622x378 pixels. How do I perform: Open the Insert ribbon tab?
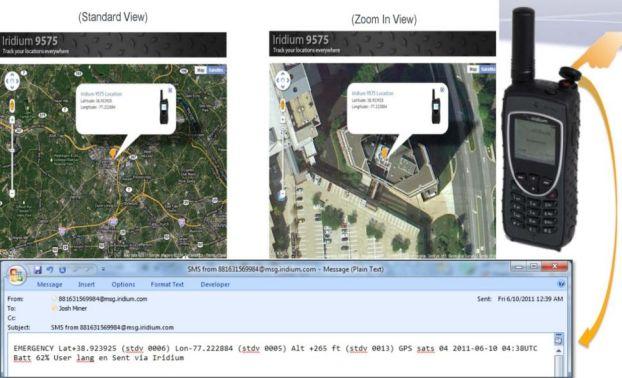point(86,284)
